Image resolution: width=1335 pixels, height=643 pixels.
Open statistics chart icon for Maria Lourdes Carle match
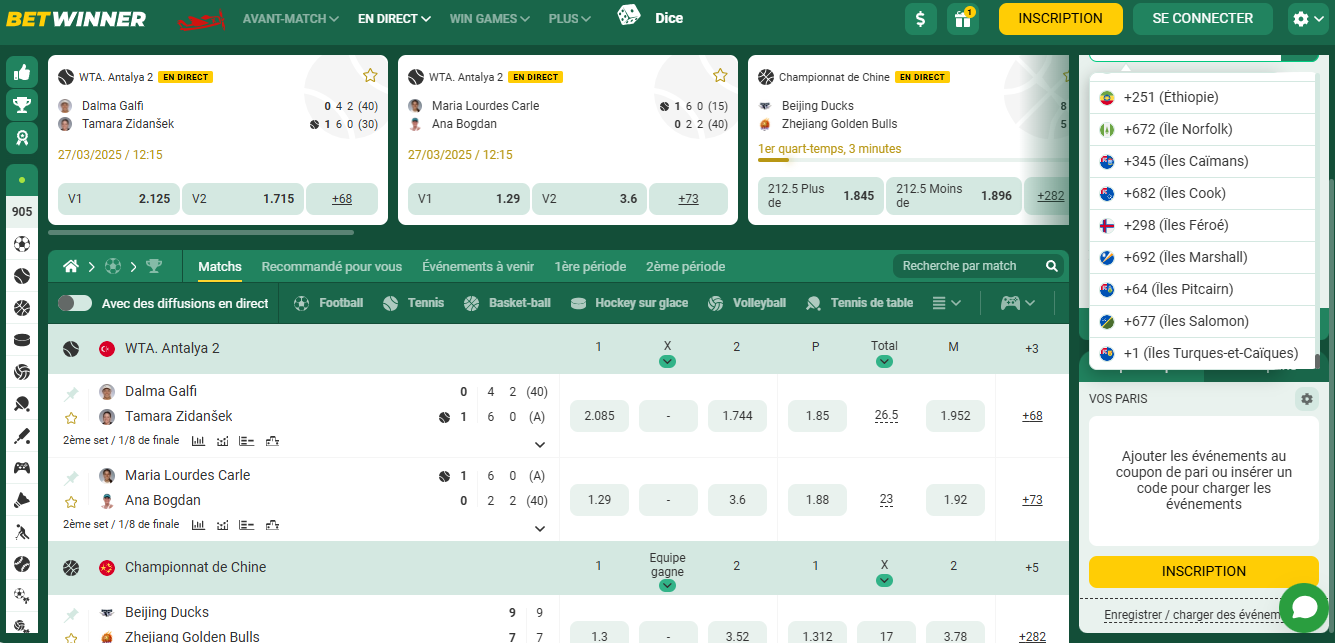click(198, 524)
